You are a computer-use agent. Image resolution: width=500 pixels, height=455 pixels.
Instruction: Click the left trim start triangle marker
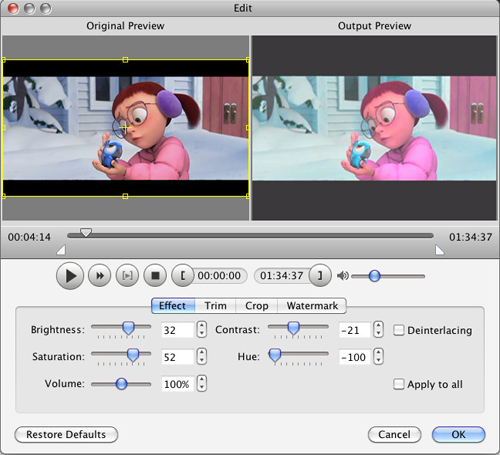(62, 250)
